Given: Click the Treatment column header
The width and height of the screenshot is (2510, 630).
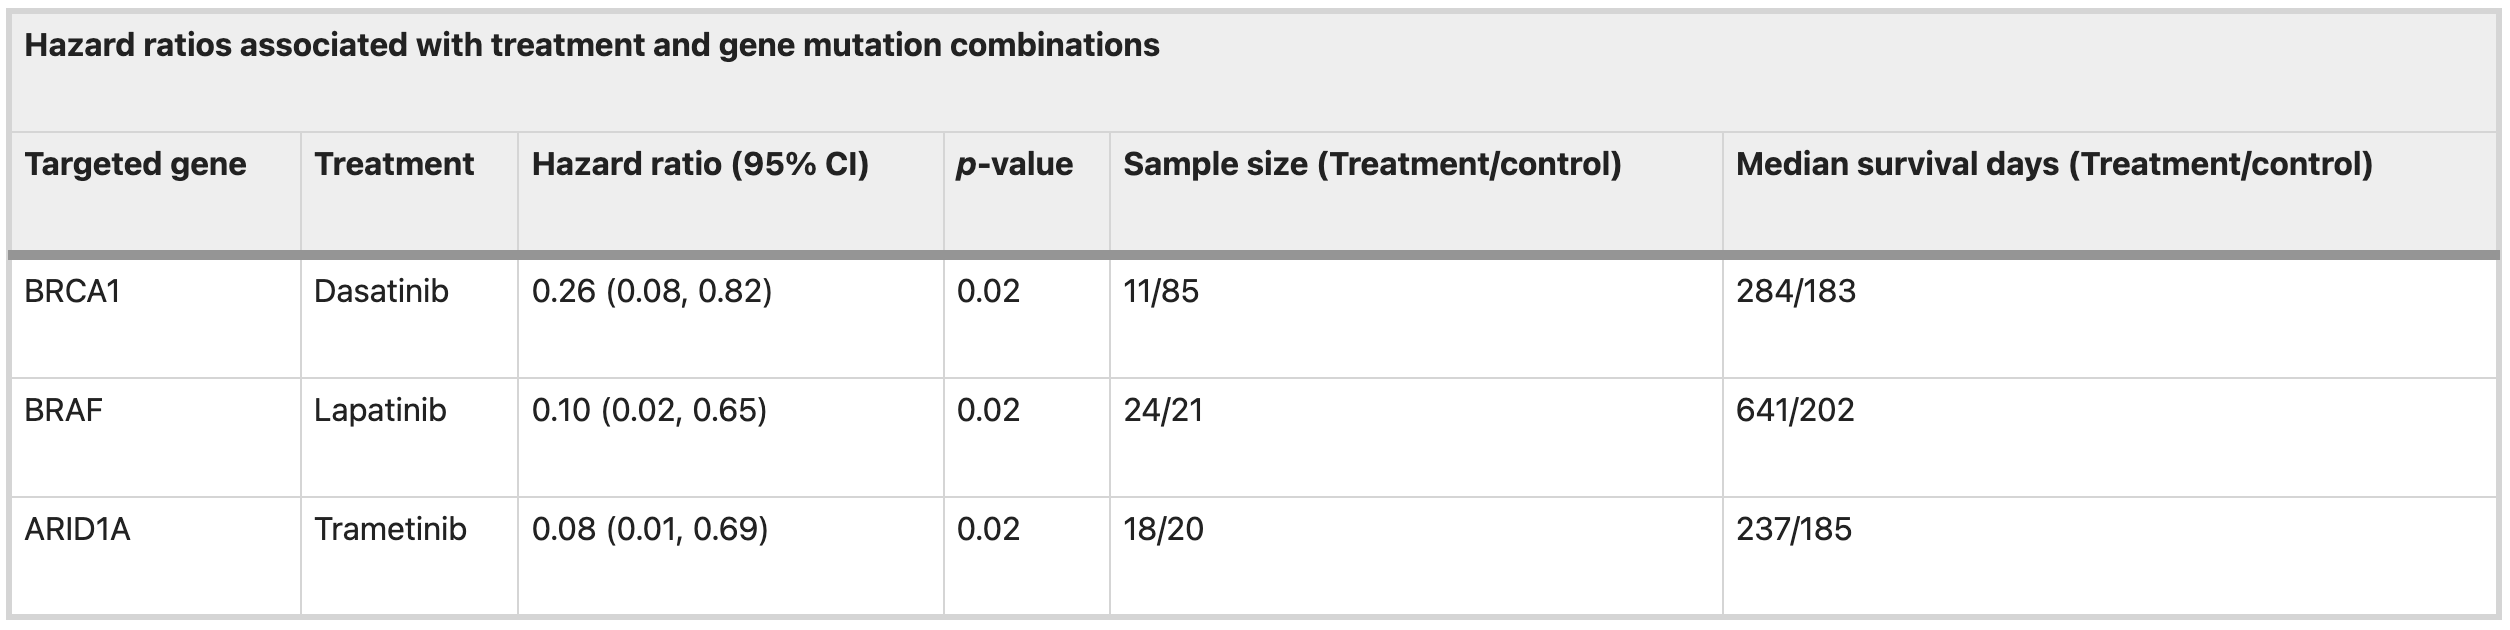Looking at the screenshot, I should click(x=394, y=165).
